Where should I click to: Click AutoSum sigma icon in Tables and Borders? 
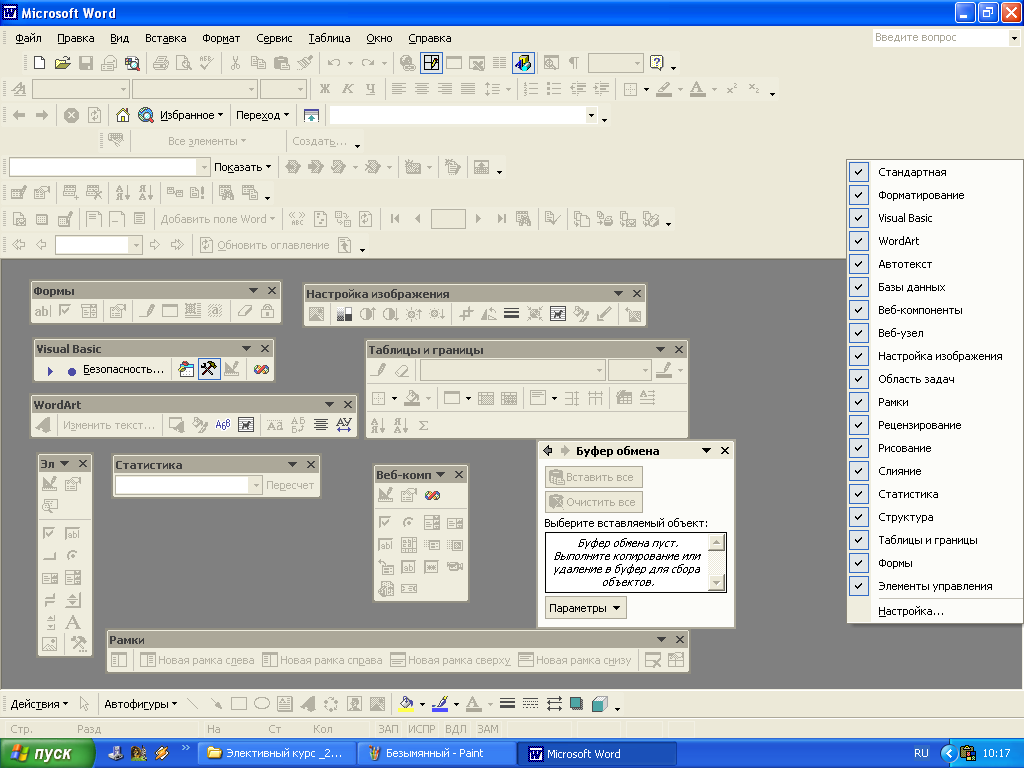point(423,426)
